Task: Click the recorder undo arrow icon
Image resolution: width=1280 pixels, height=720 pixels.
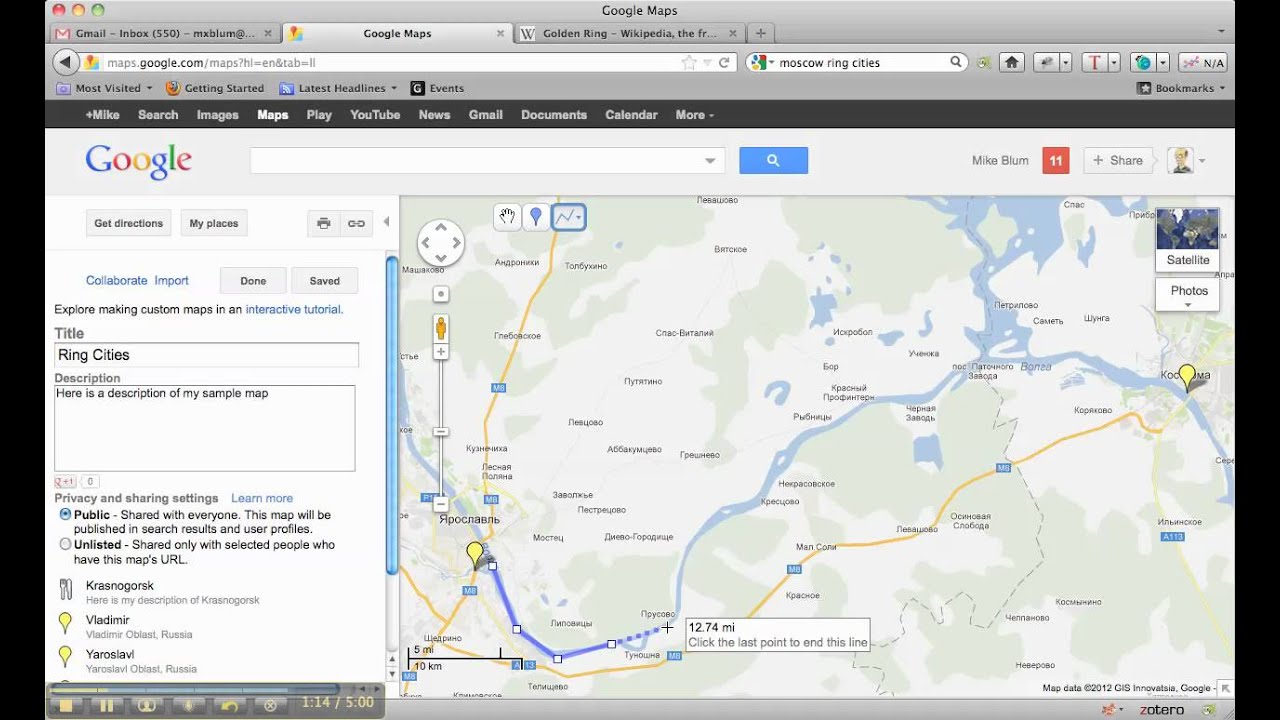Action: [228, 705]
